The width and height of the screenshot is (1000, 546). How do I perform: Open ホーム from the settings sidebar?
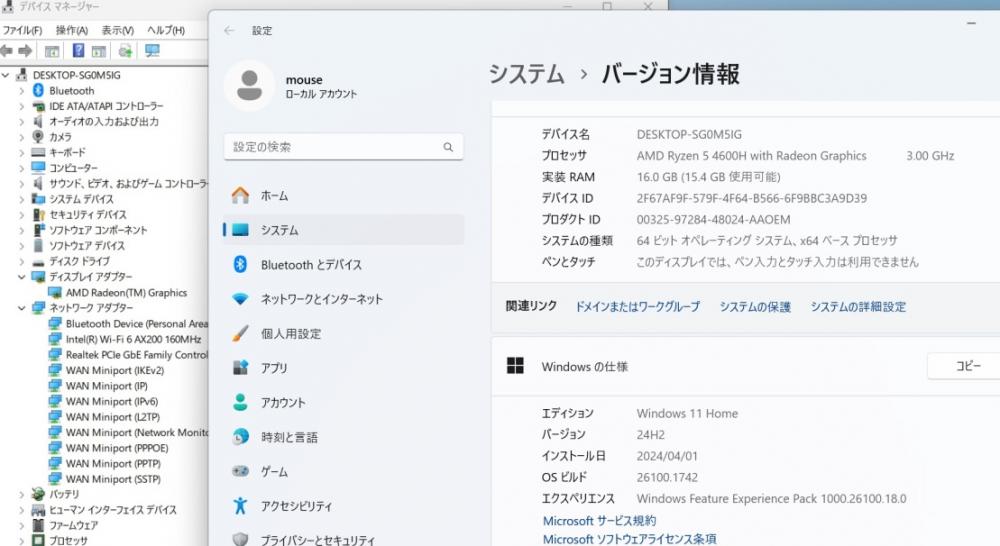(344, 196)
